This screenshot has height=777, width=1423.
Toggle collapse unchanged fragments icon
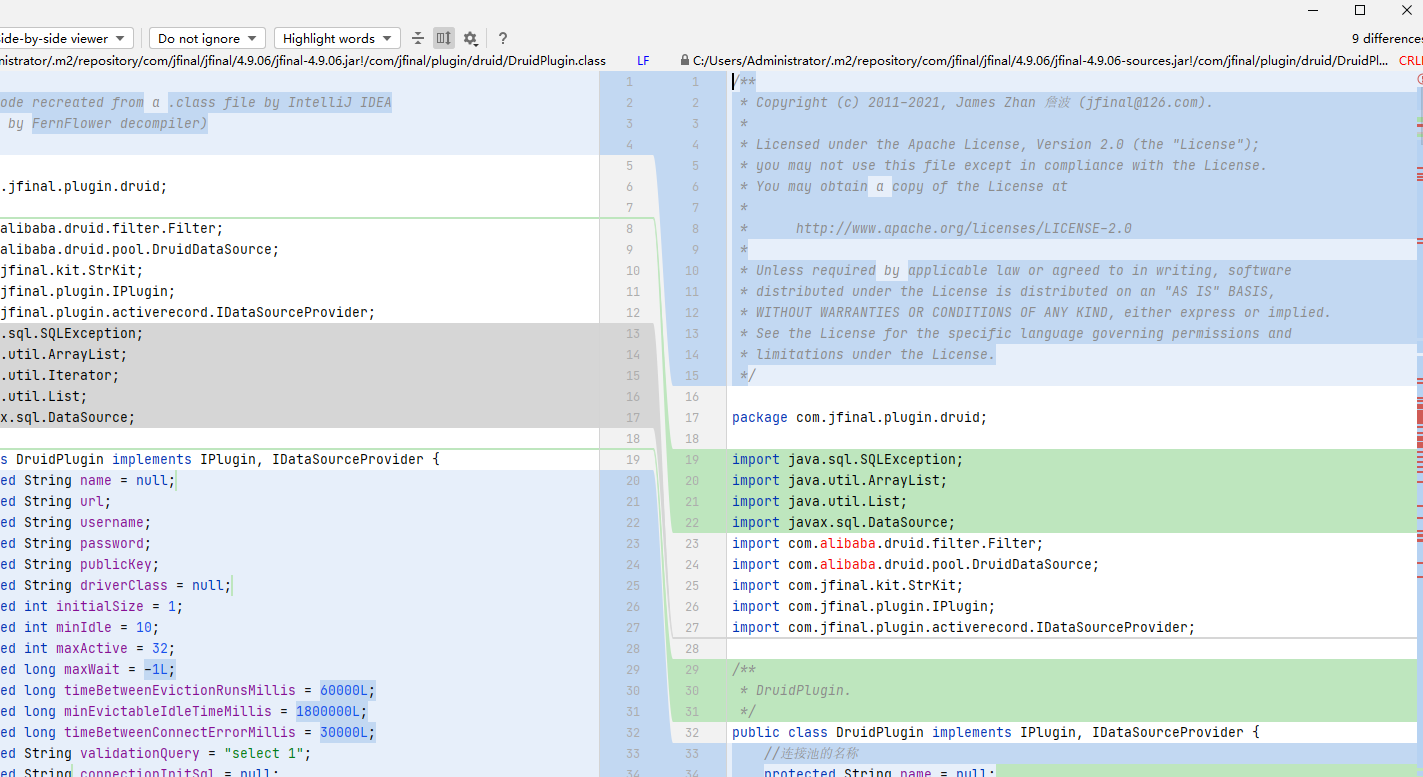[x=418, y=38]
